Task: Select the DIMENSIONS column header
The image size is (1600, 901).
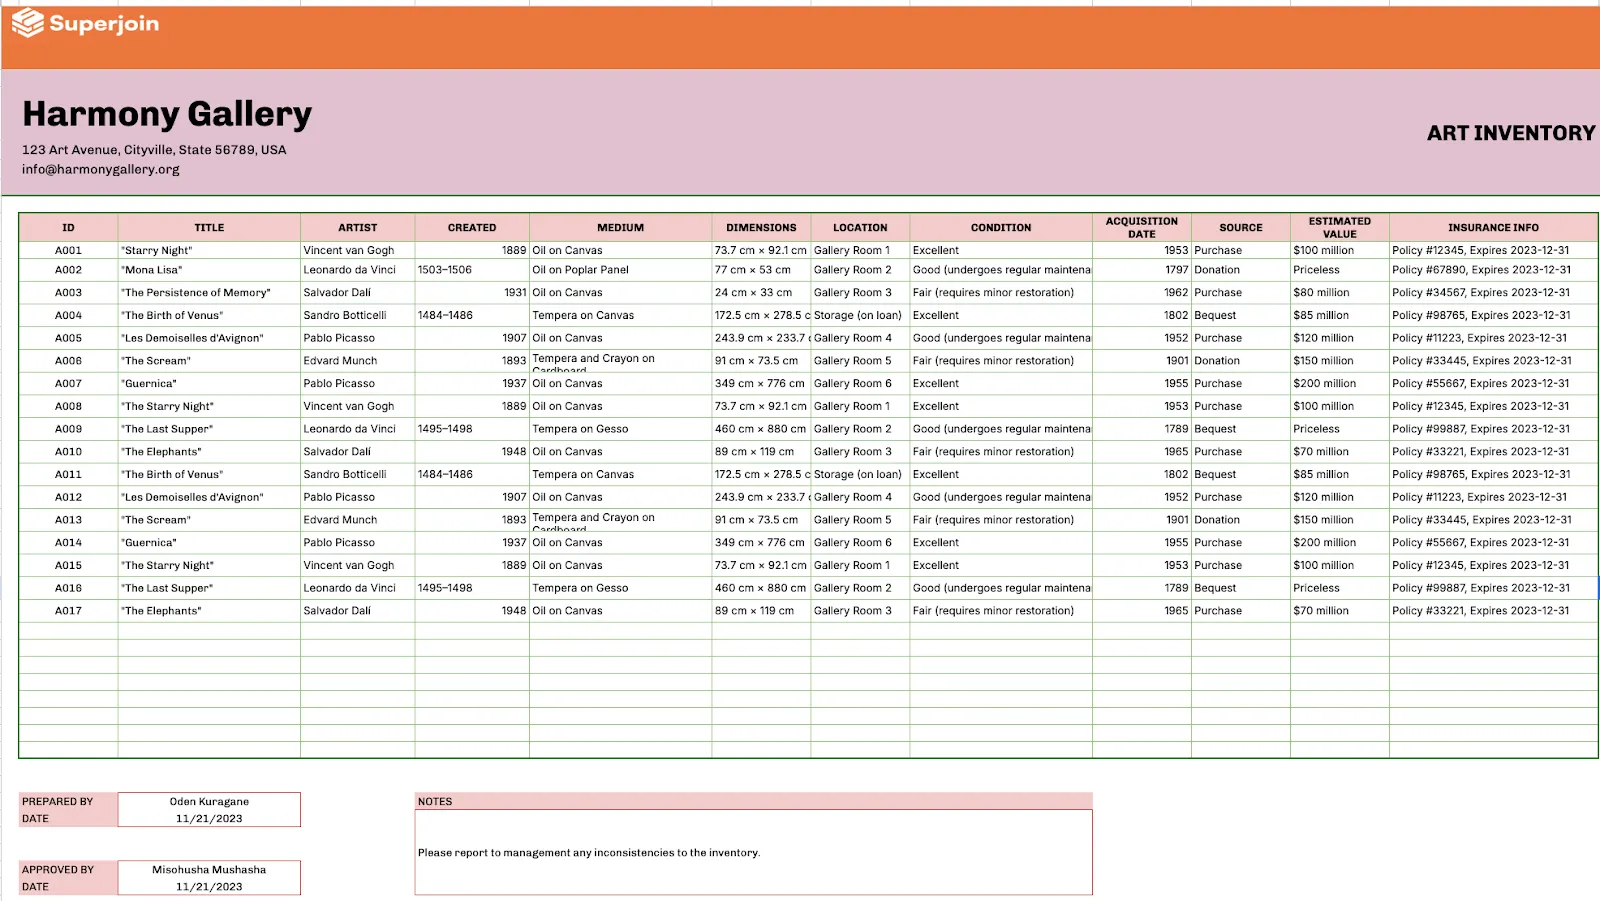Action: [761, 228]
